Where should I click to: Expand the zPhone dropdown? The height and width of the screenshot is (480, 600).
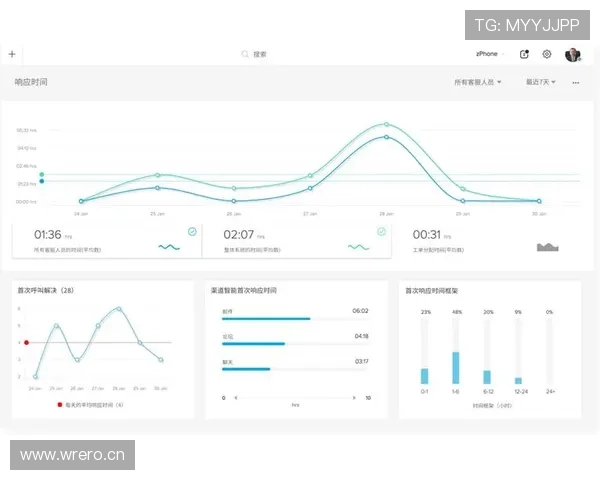click(x=490, y=54)
